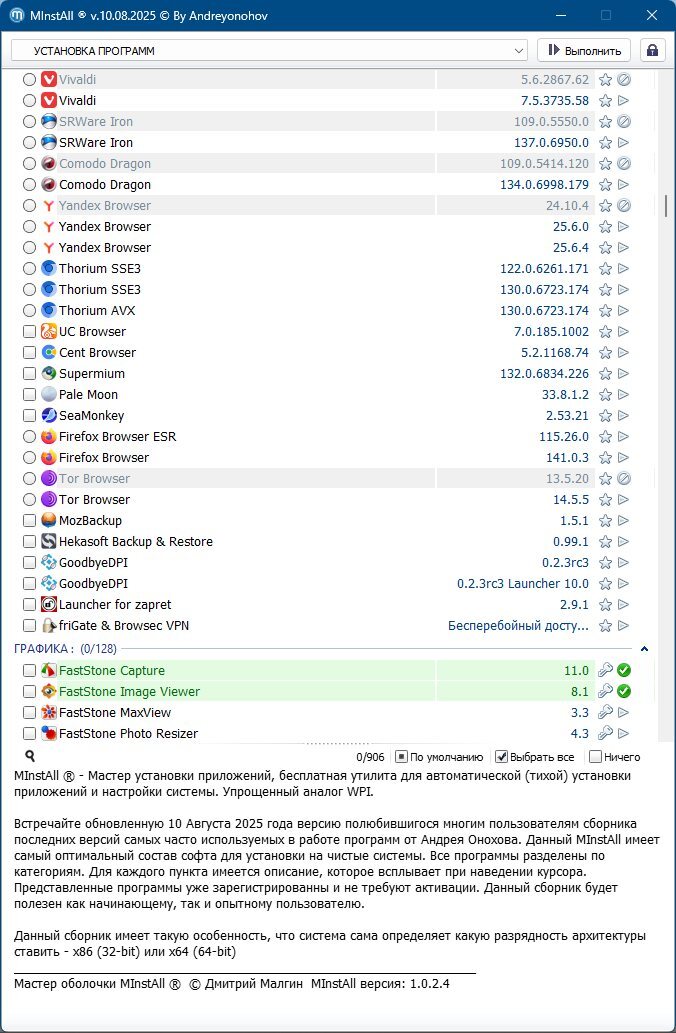Click the green checkmark for FastStone Image Viewer
This screenshot has width=676, height=1033.
pyautogui.click(x=624, y=691)
